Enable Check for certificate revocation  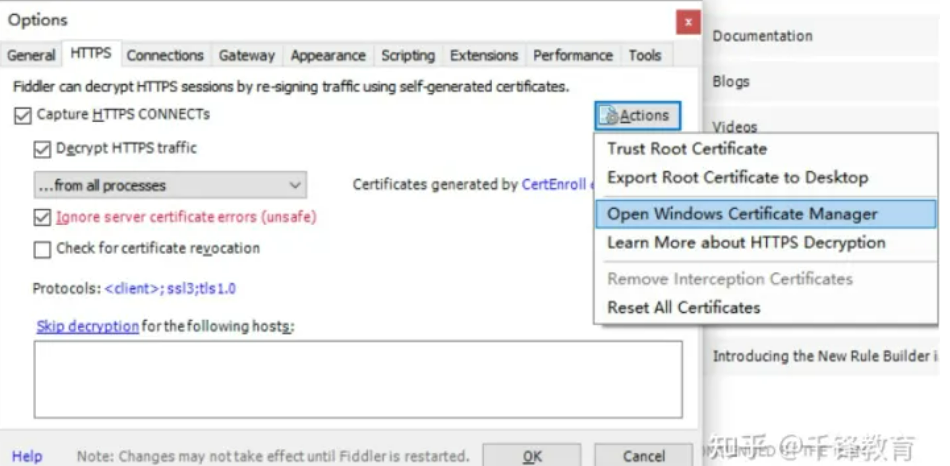point(42,249)
